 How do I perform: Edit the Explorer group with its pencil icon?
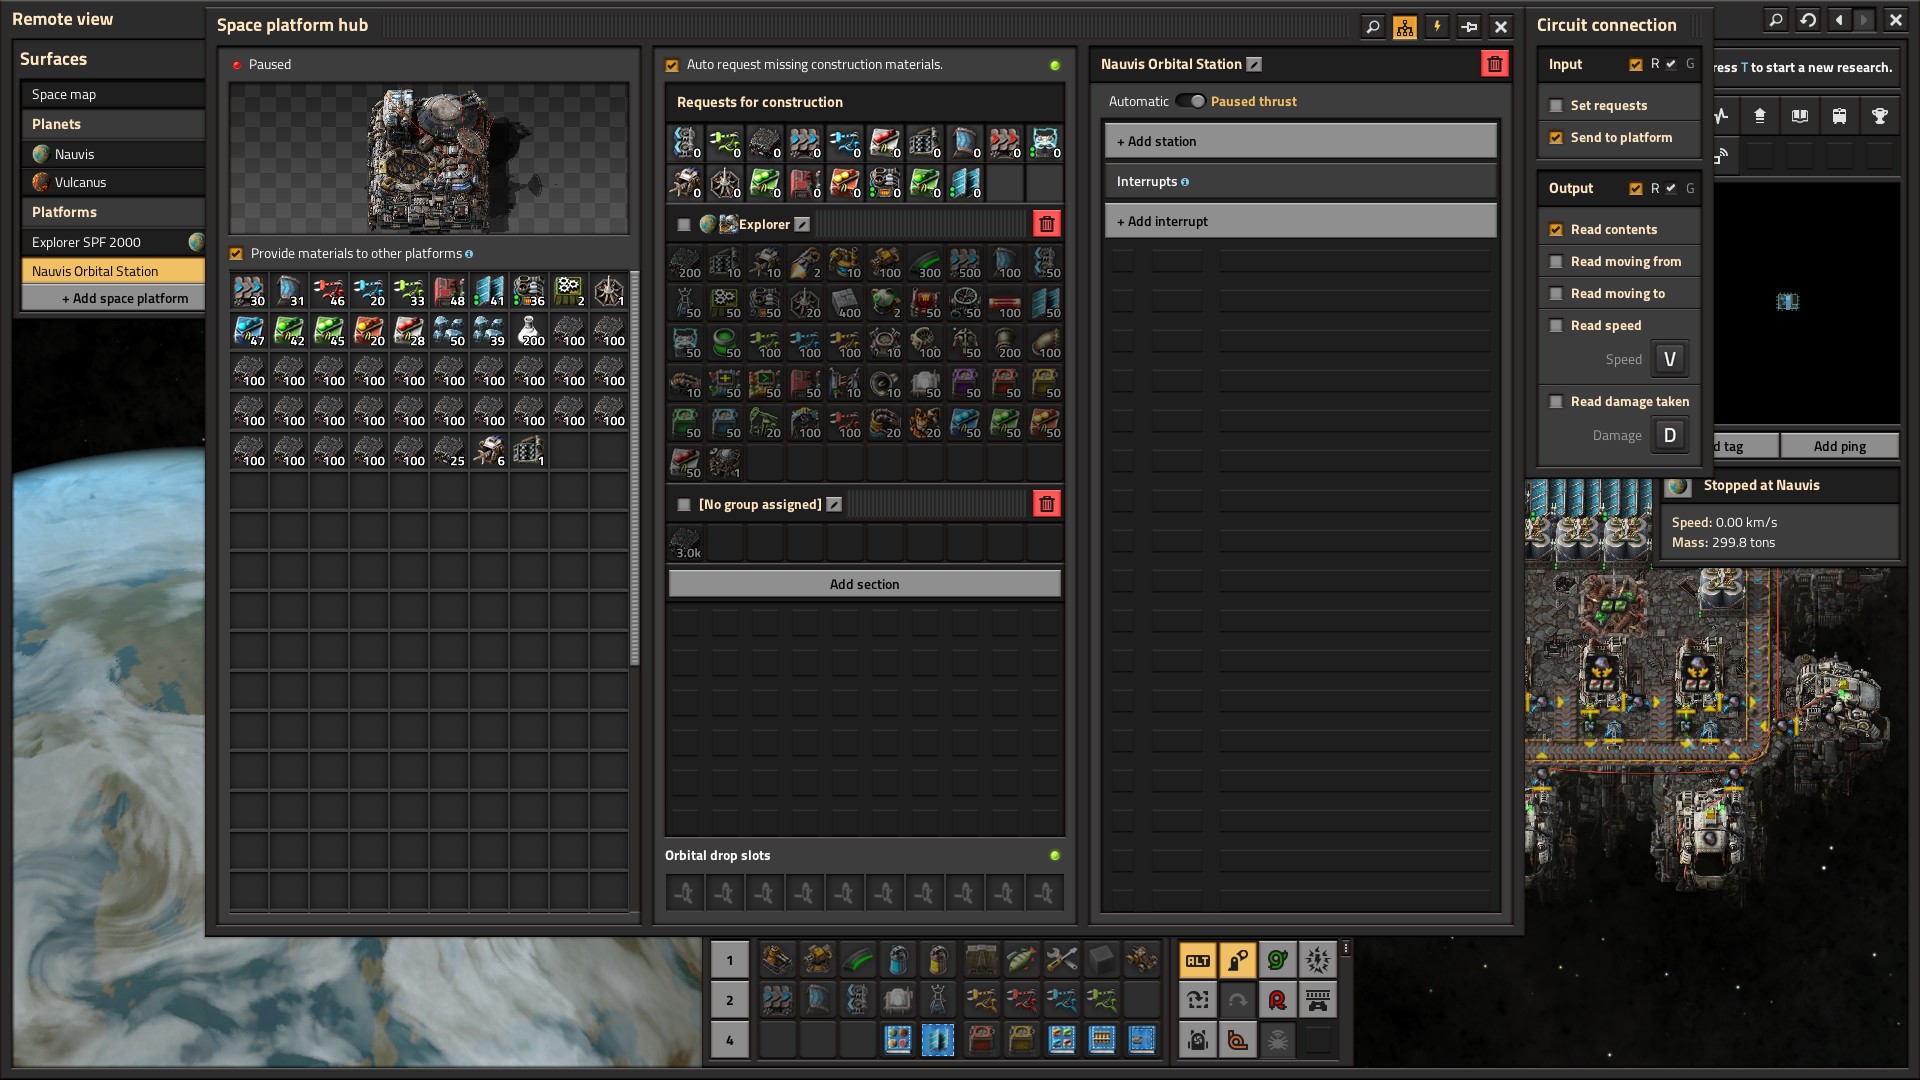pyautogui.click(x=802, y=224)
